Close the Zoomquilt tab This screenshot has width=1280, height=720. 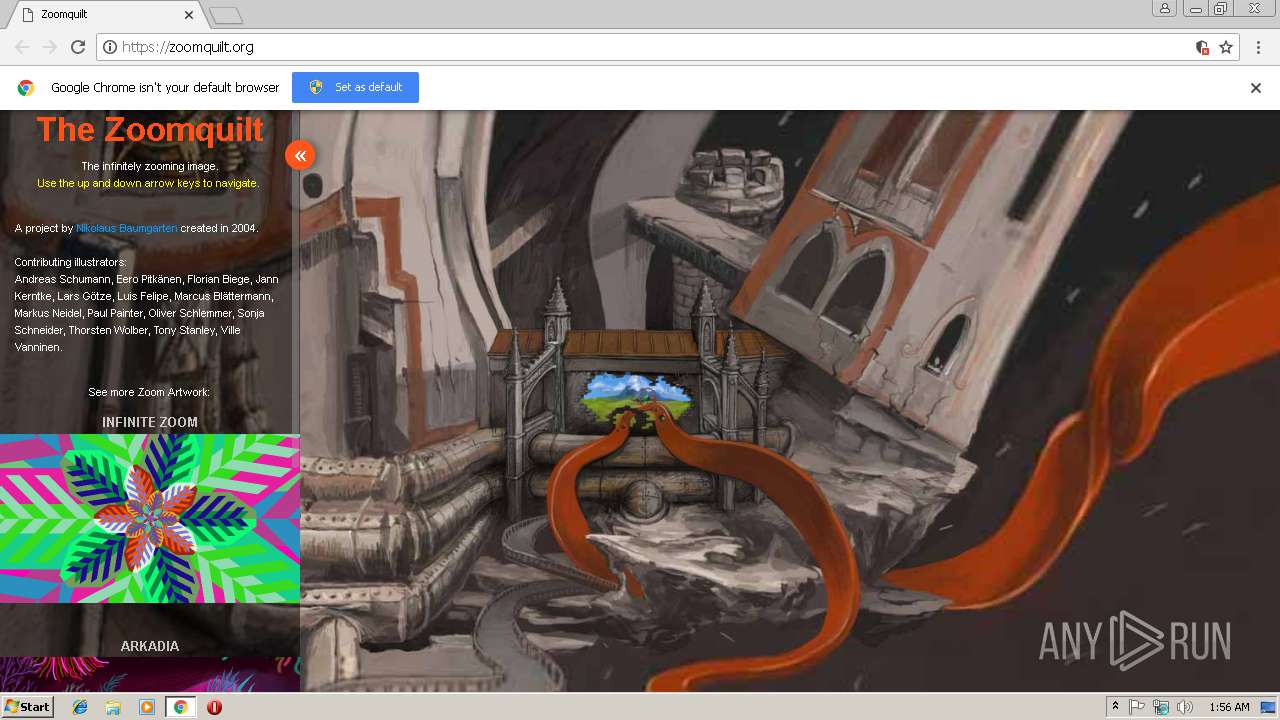pyautogui.click(x=189, y=15)
